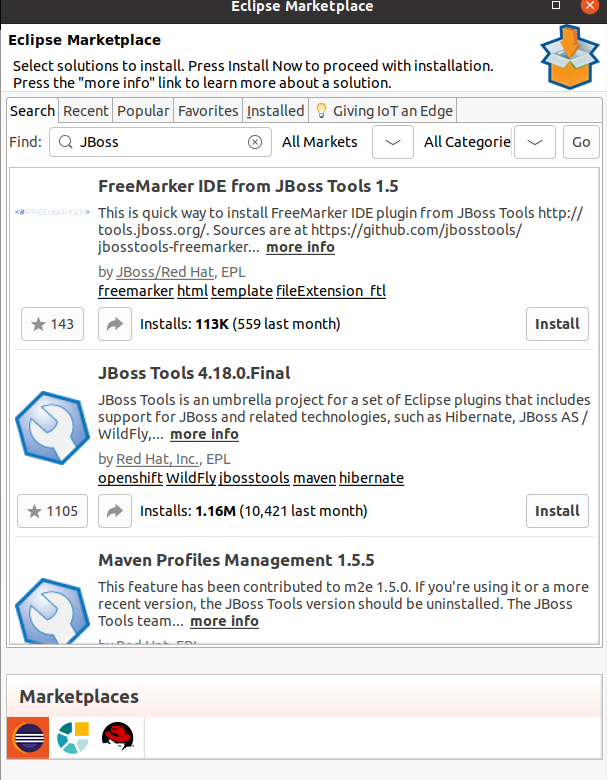Select the Red Hat marketplace icon
The height and width of the screenshot is (780, 607).
119,738
